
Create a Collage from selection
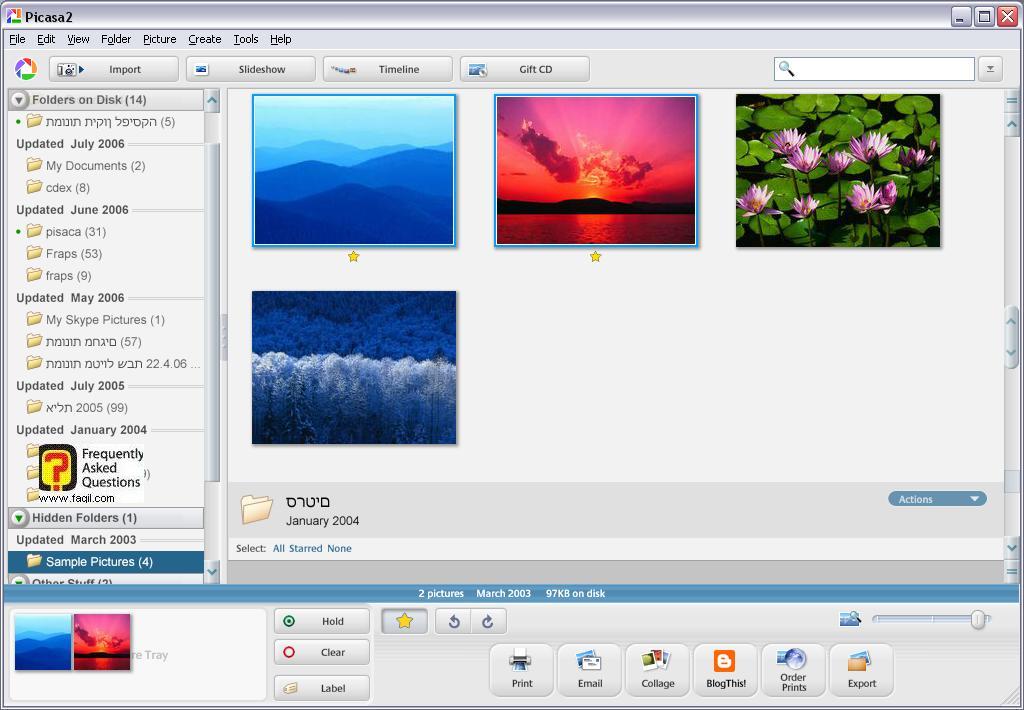click(x=657, y=669)
